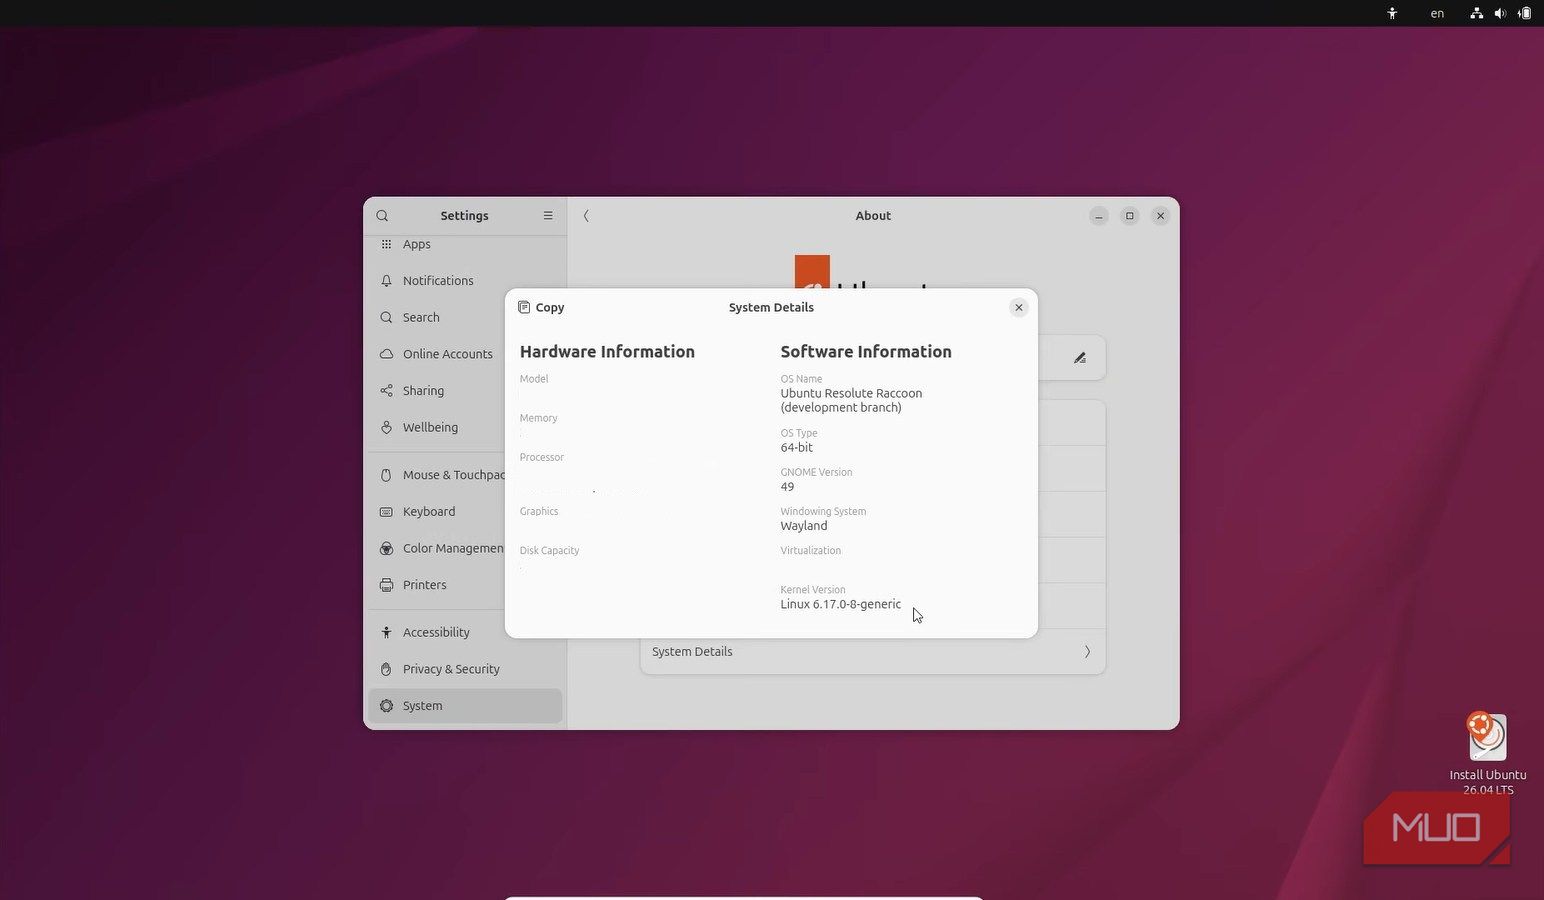Screen dimensions: 1544x900
Task: Open Accessibility settings
Action: click(x=465, y=632)
